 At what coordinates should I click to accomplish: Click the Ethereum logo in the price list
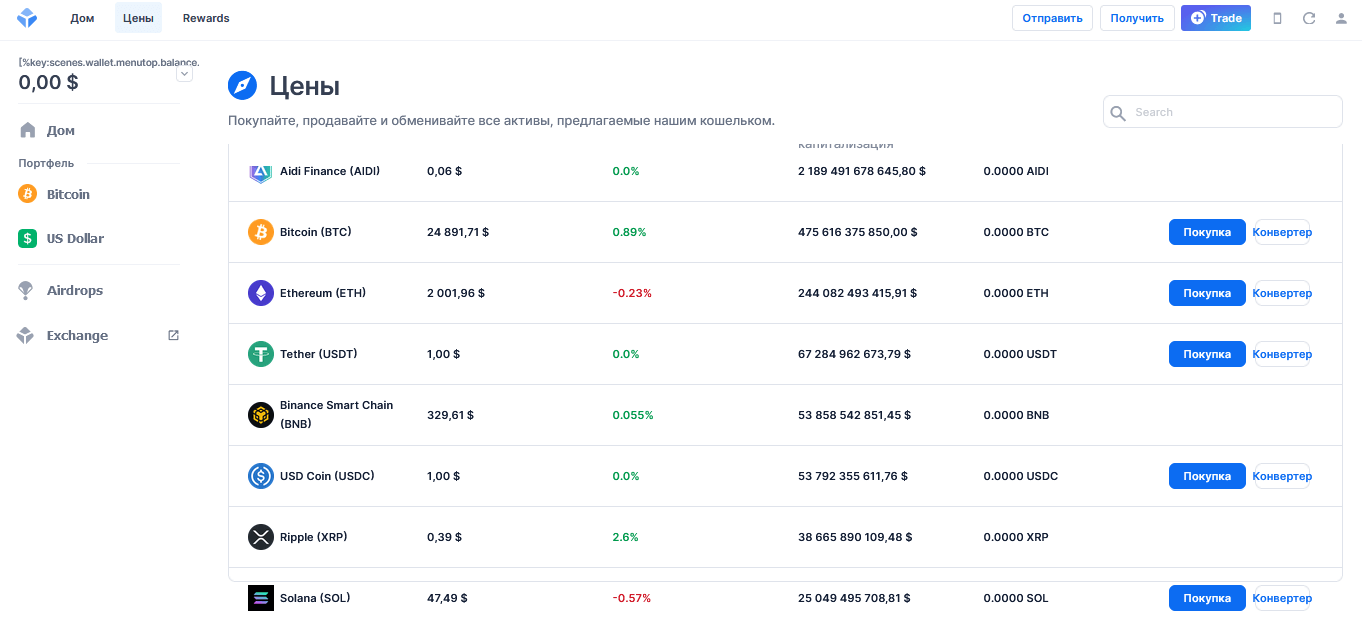(x=261, y=293)
